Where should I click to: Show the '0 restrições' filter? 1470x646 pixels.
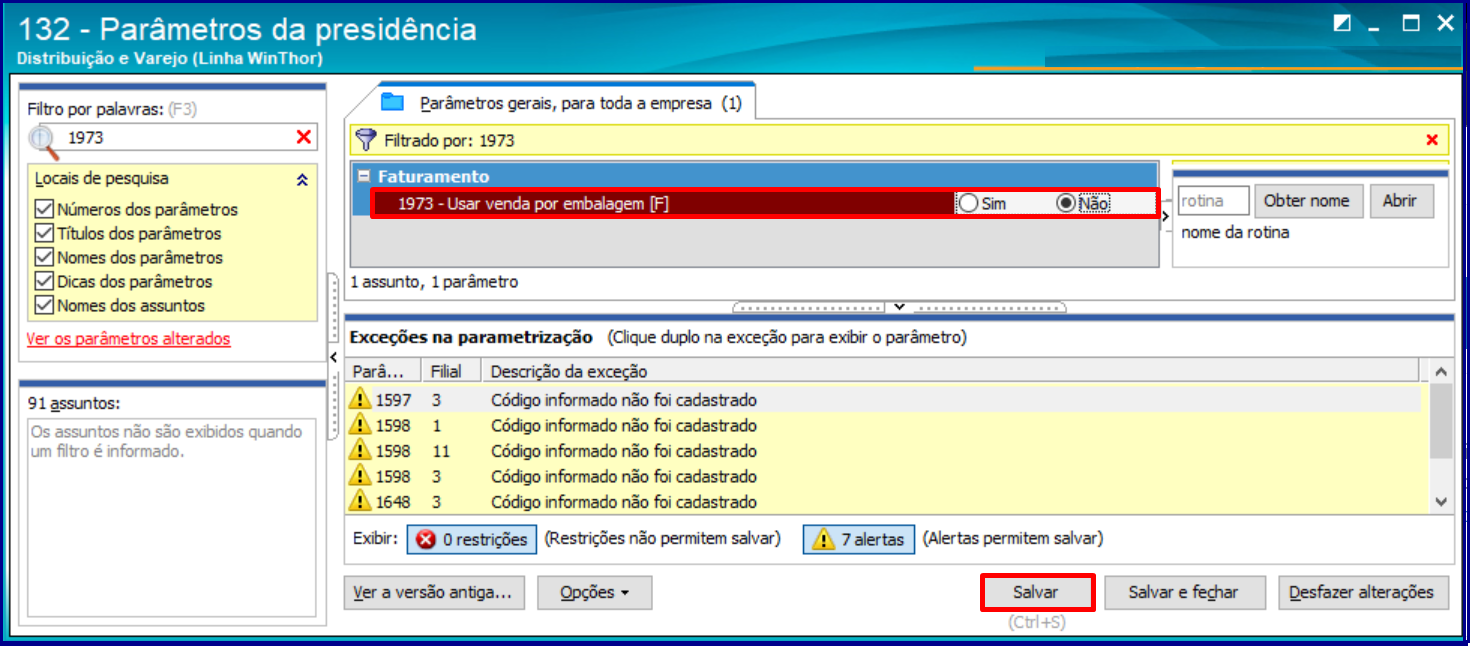click(x=472, y=539)
